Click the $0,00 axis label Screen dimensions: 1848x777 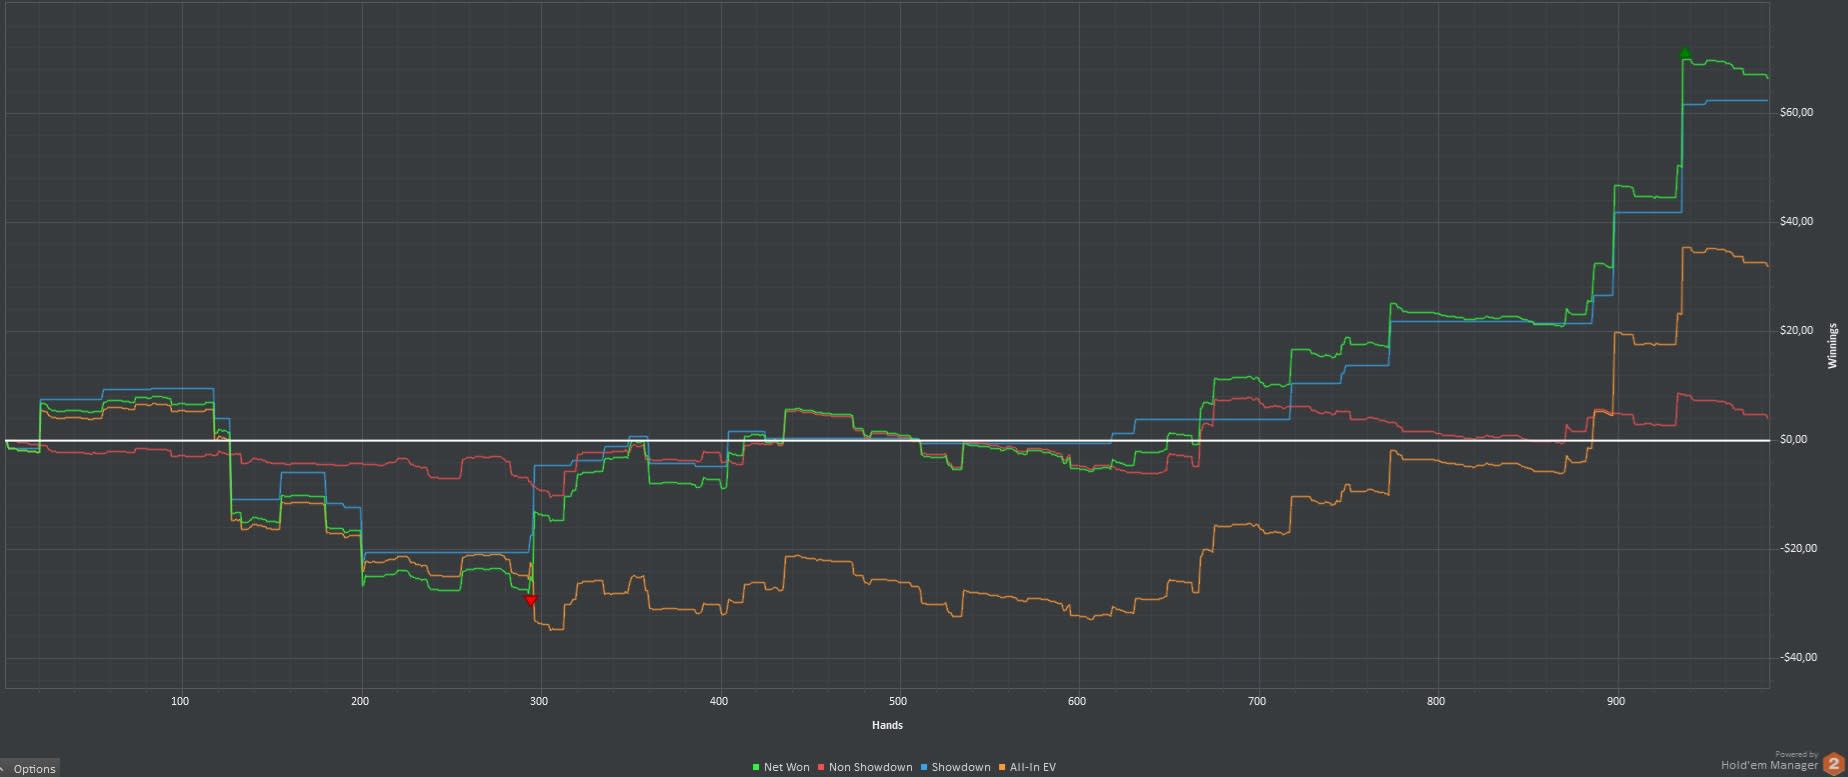click(x=1794, y=439)
